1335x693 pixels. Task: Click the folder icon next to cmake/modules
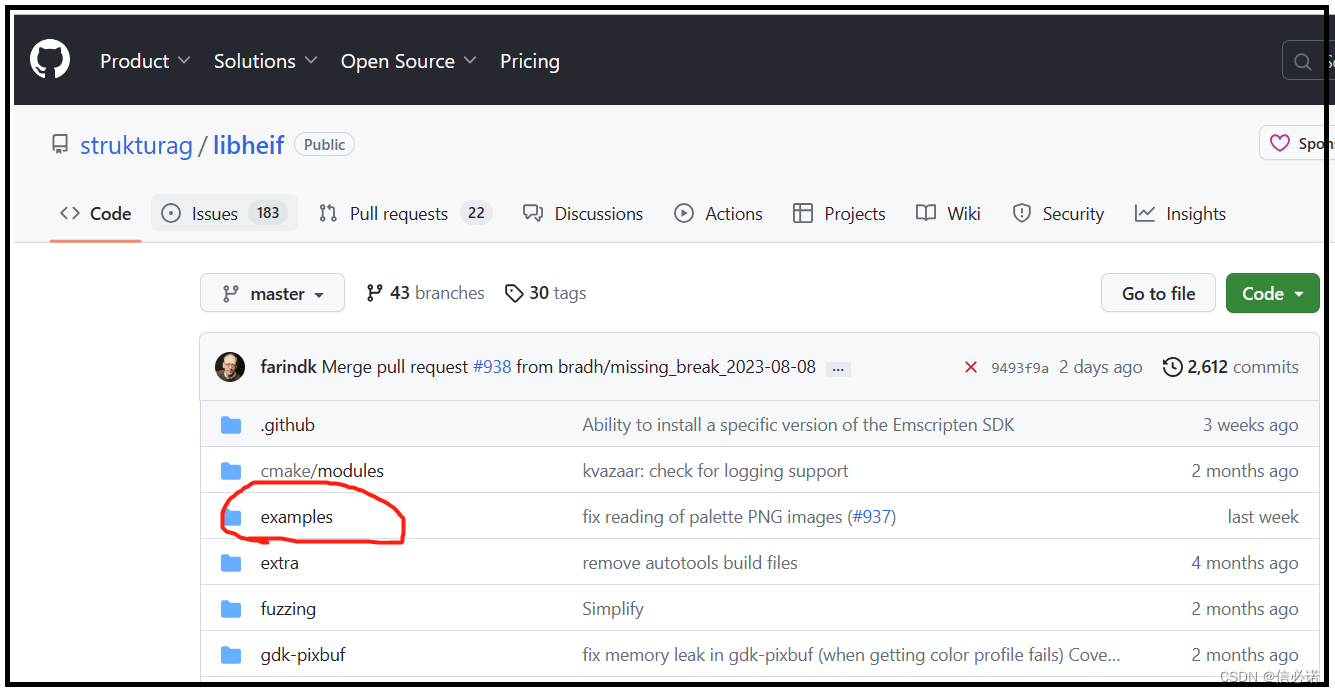click(x=231, y=471)
